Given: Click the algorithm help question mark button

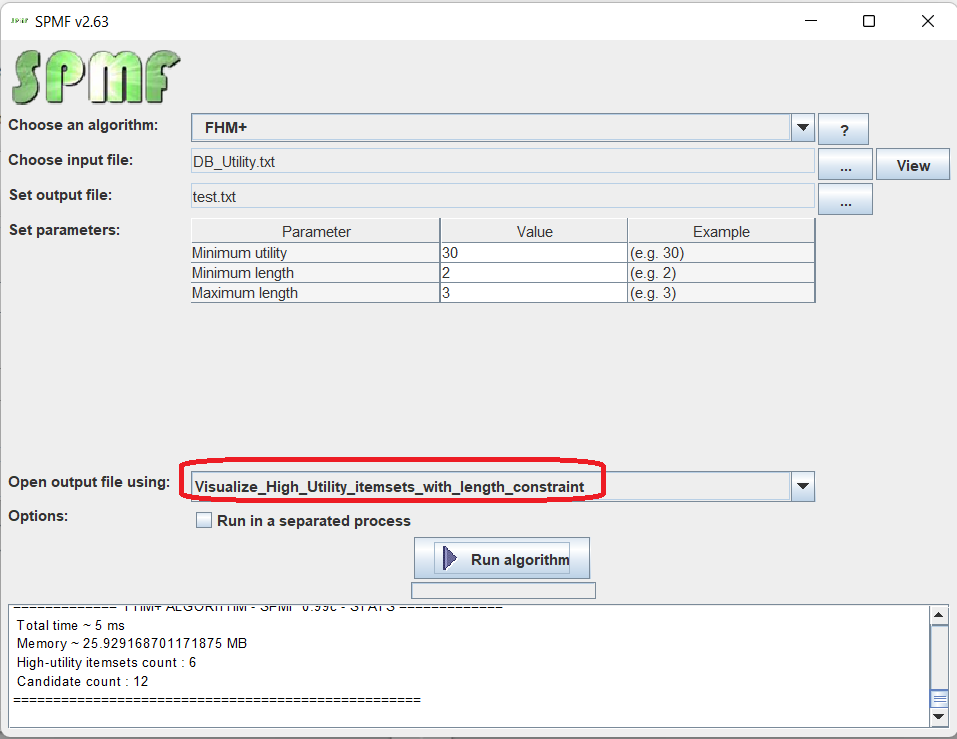Looking at the screenshot, I should (843, 130).
